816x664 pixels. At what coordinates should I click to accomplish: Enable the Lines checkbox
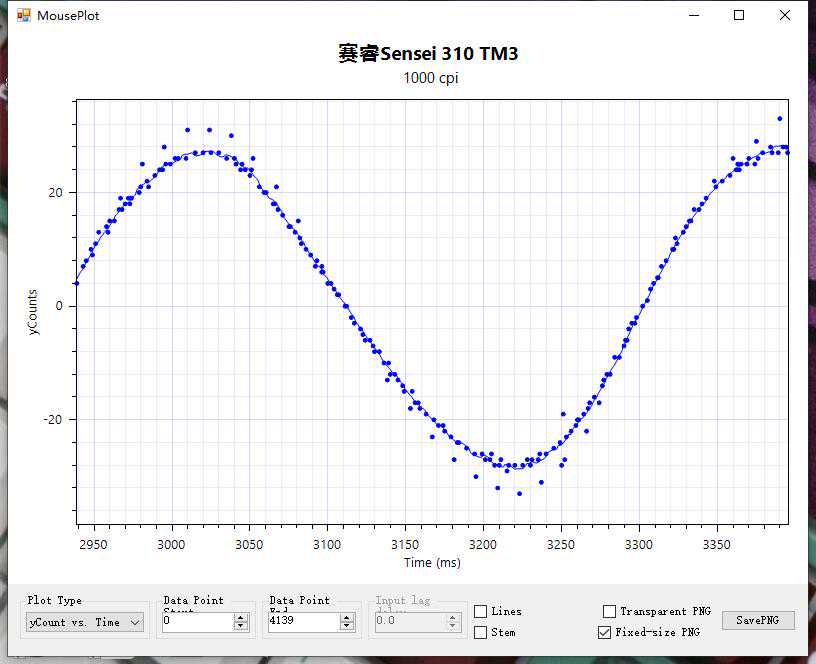tap(481, 611)
